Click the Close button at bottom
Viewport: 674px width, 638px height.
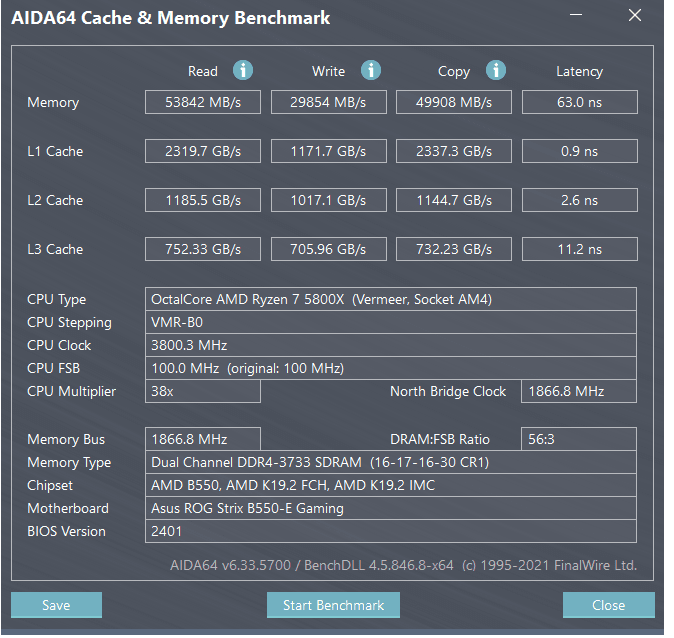[x=609, y=605]
